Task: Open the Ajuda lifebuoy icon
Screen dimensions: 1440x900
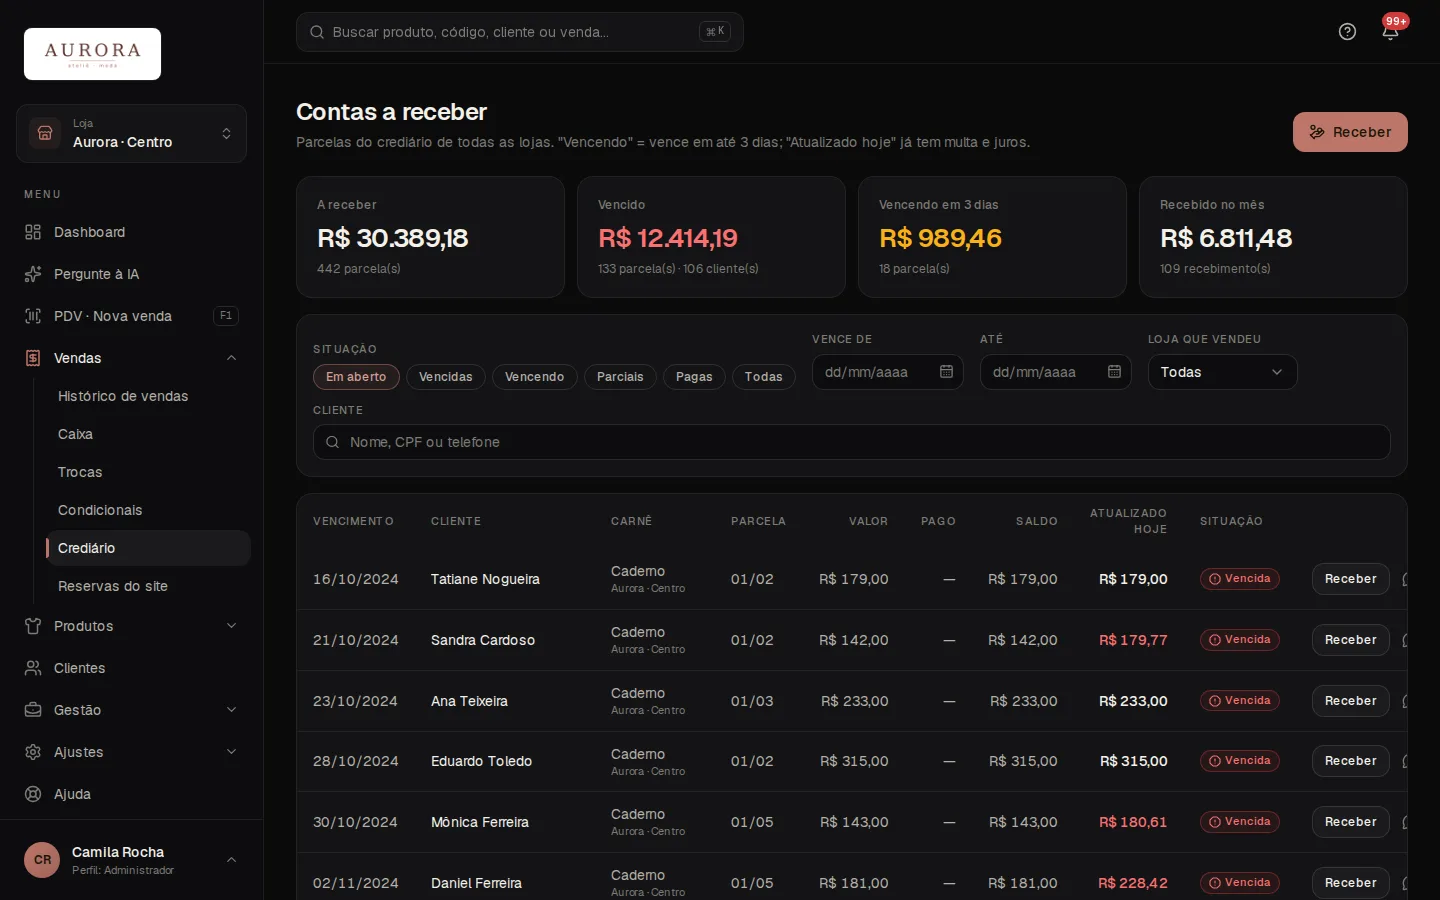Action: coord(33,794)
